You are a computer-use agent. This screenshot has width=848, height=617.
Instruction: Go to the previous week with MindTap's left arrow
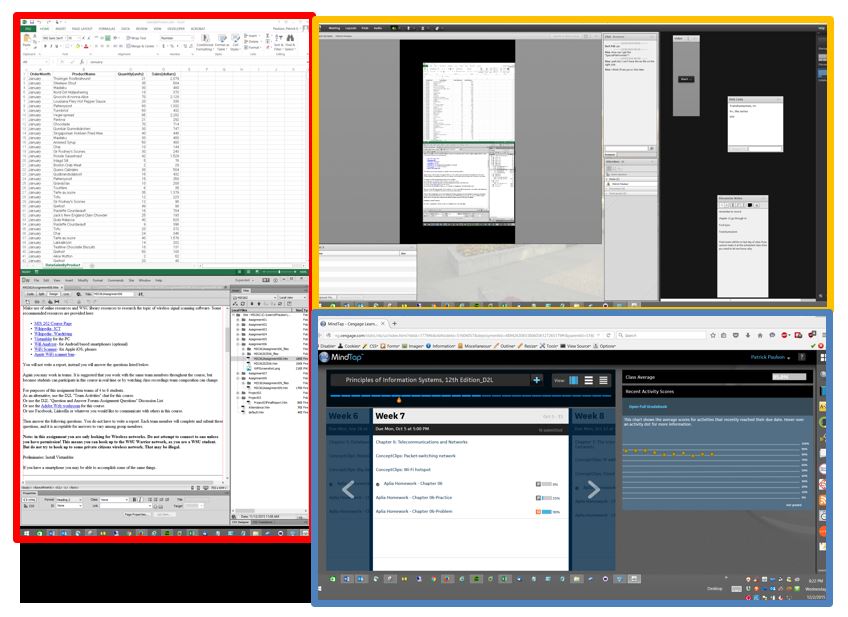(348, 489)
